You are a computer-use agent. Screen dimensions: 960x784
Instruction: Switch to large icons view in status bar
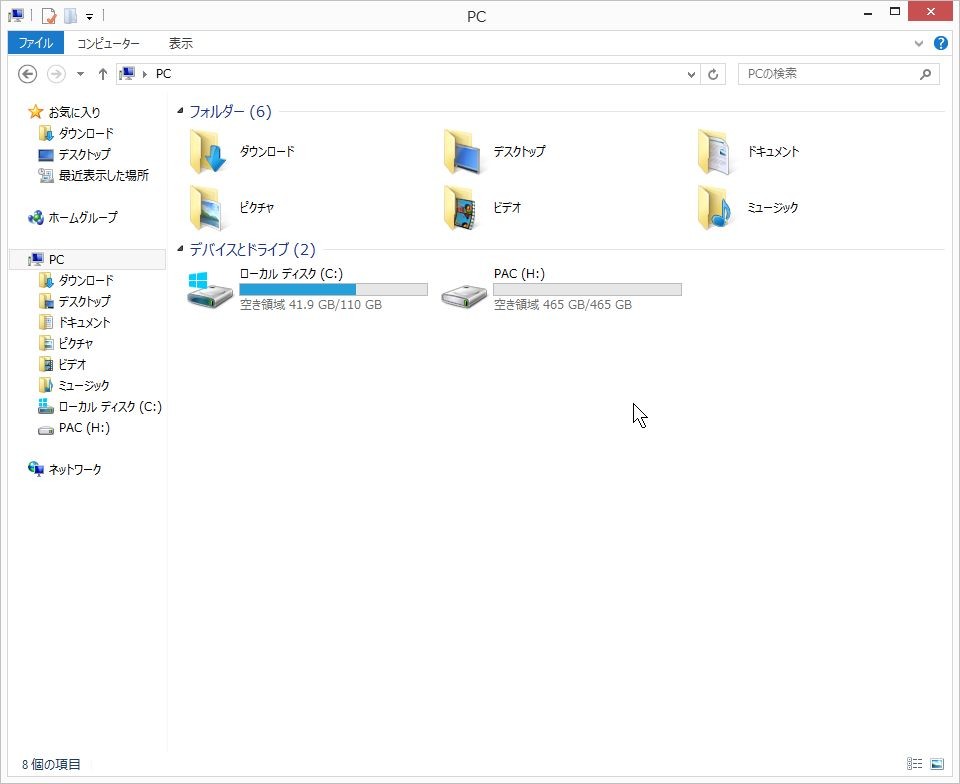(937, 763)
